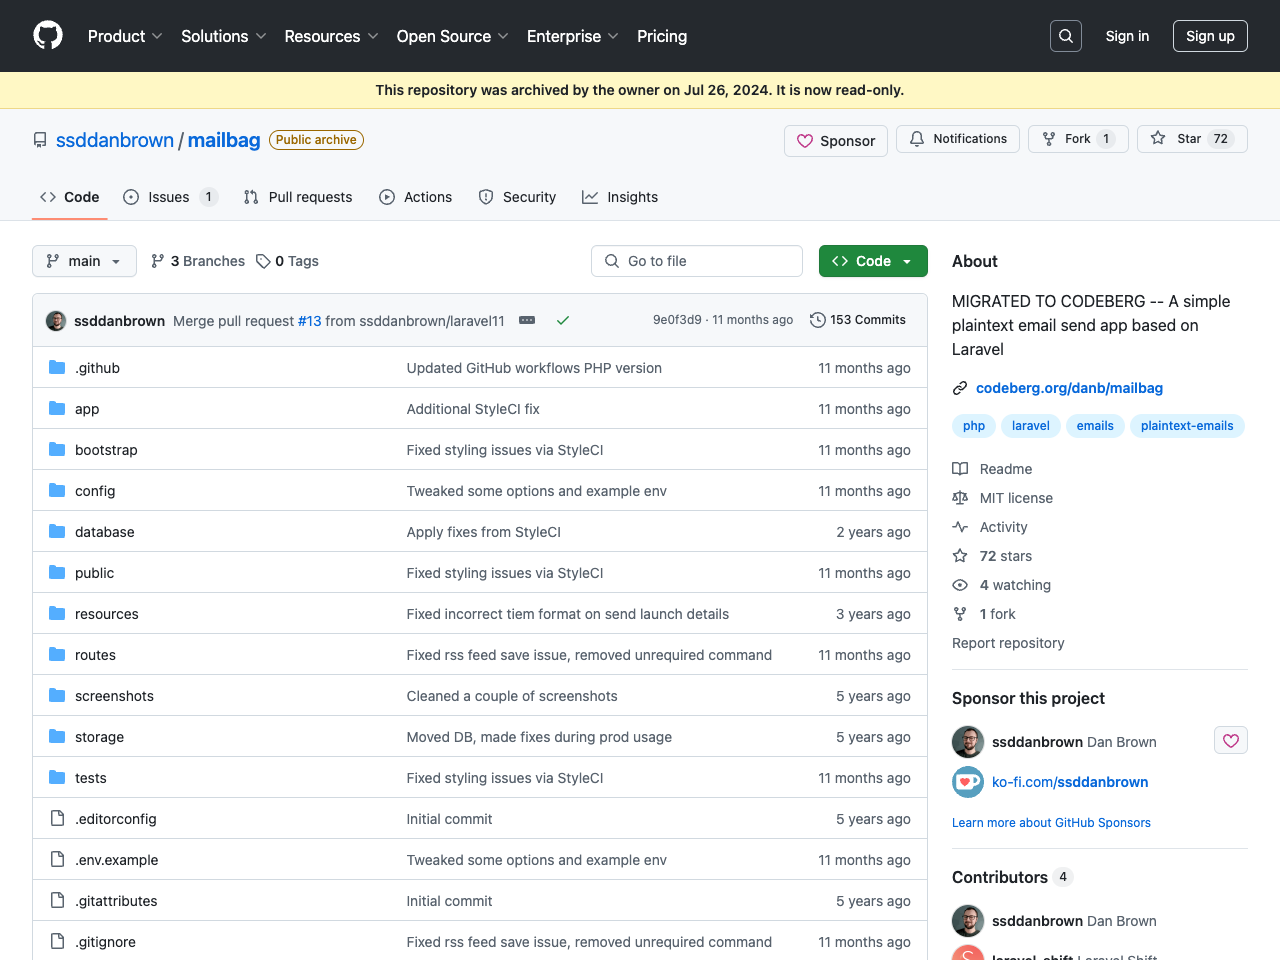Select the plaintext-emails topic tag

click(x=1187, y=426)
